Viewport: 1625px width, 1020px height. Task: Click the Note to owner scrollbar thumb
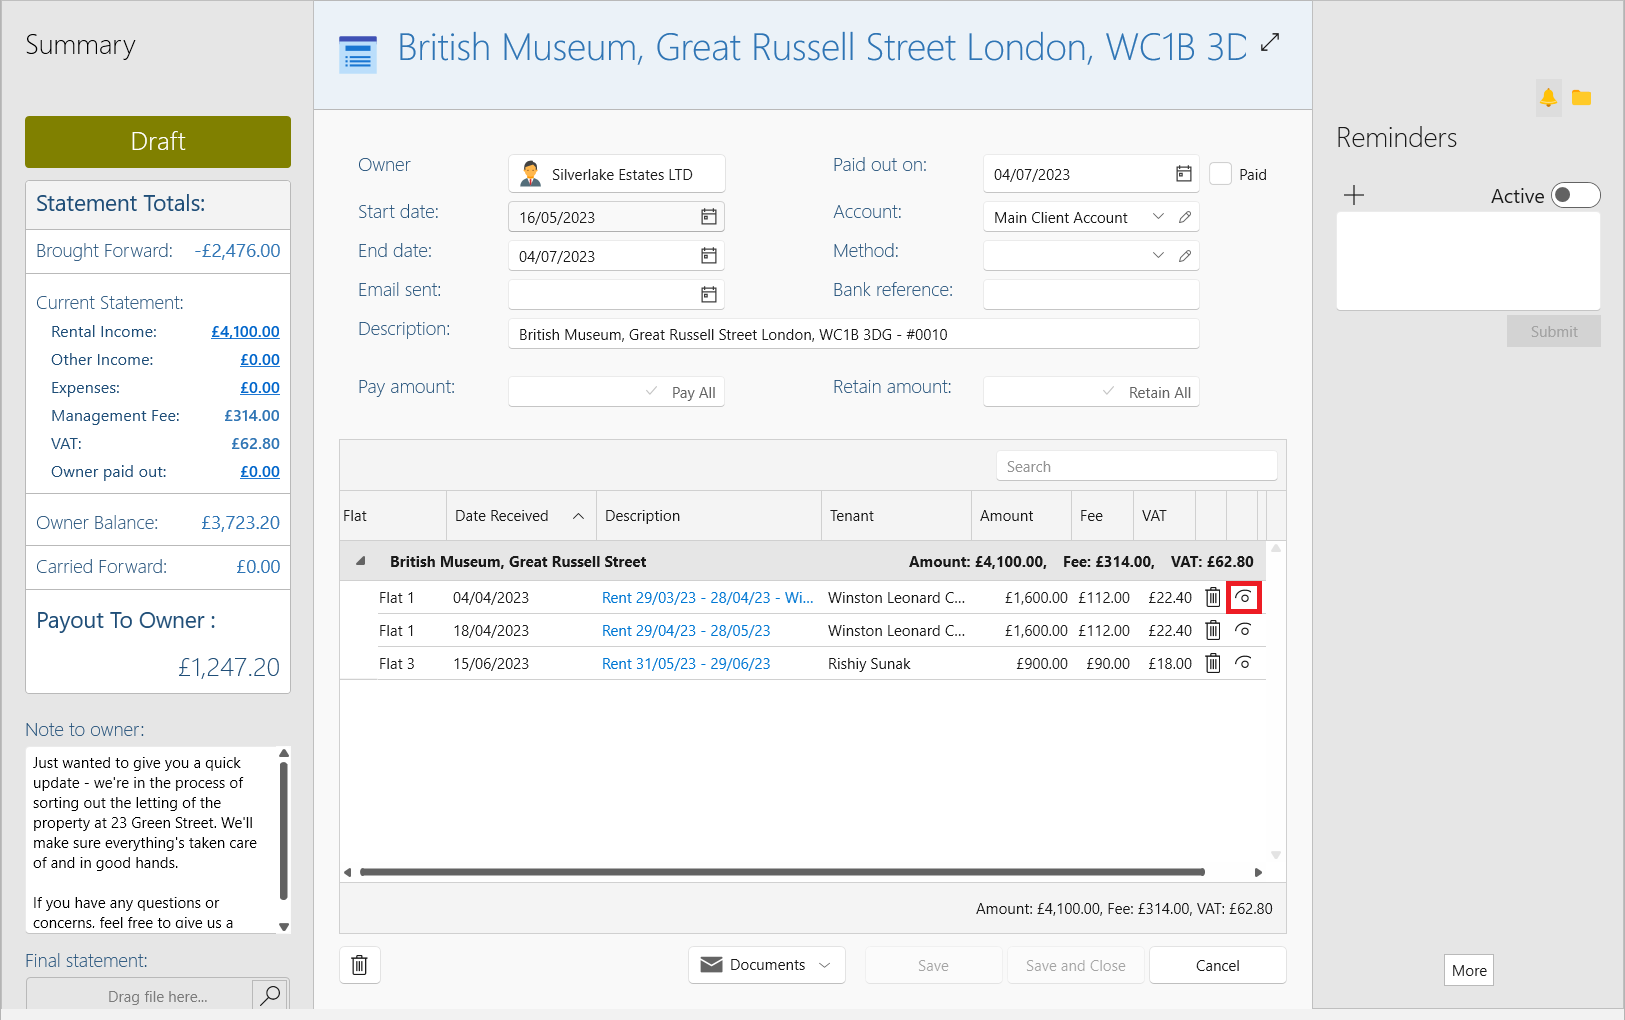(284, 830)
